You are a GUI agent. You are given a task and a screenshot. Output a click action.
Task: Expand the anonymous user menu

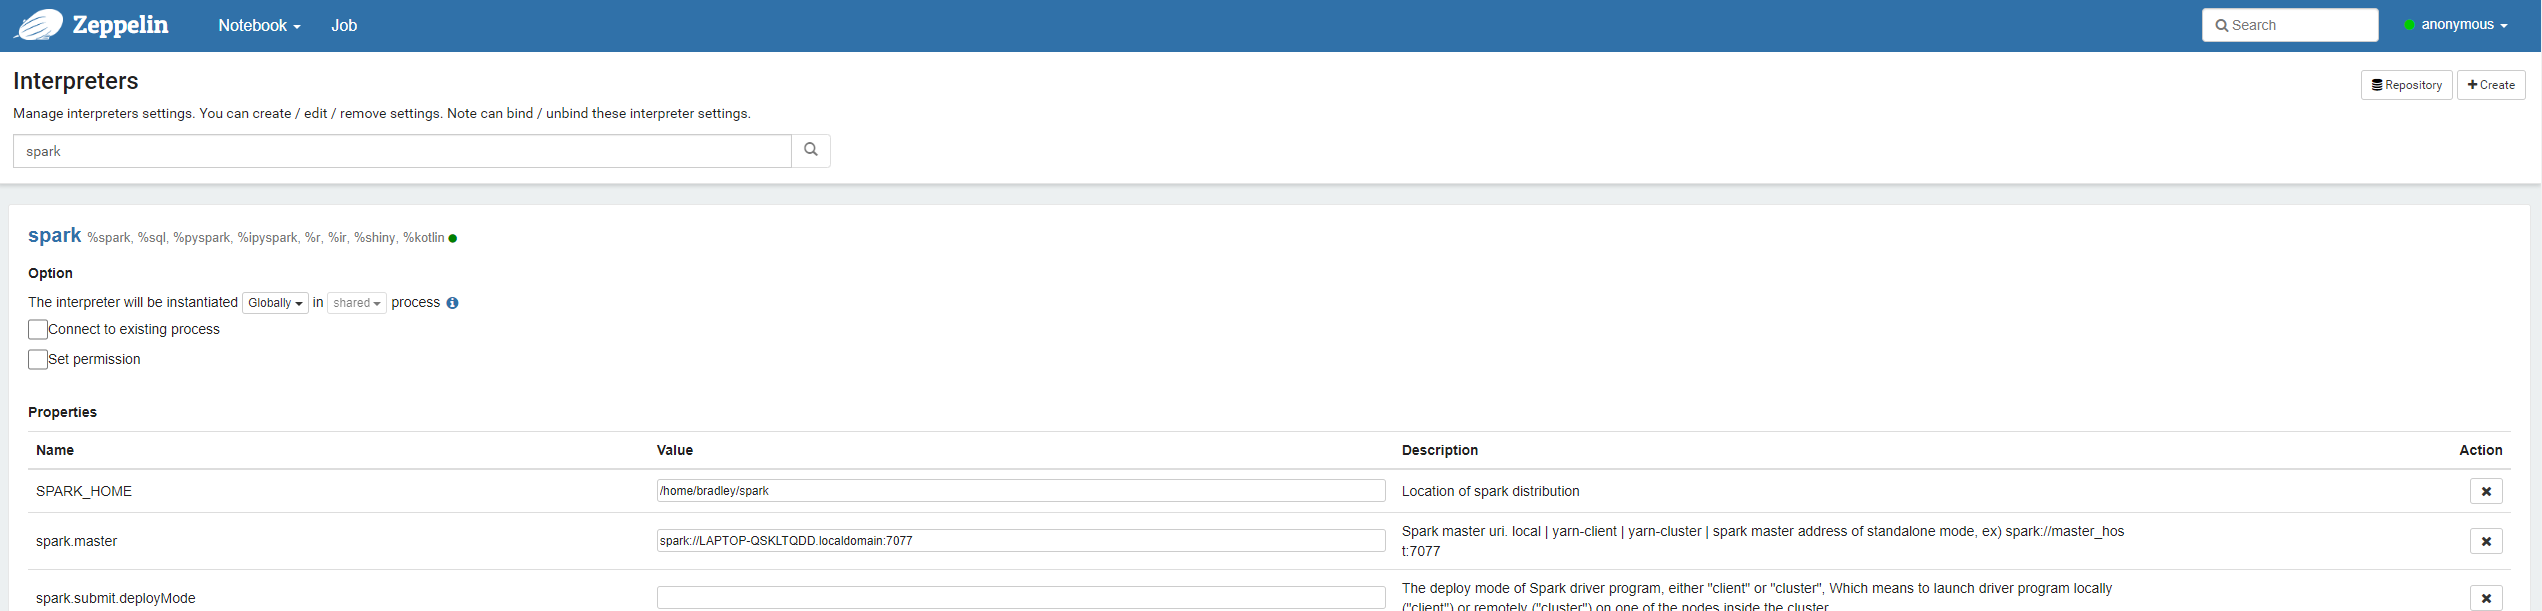click(2456, 25)
